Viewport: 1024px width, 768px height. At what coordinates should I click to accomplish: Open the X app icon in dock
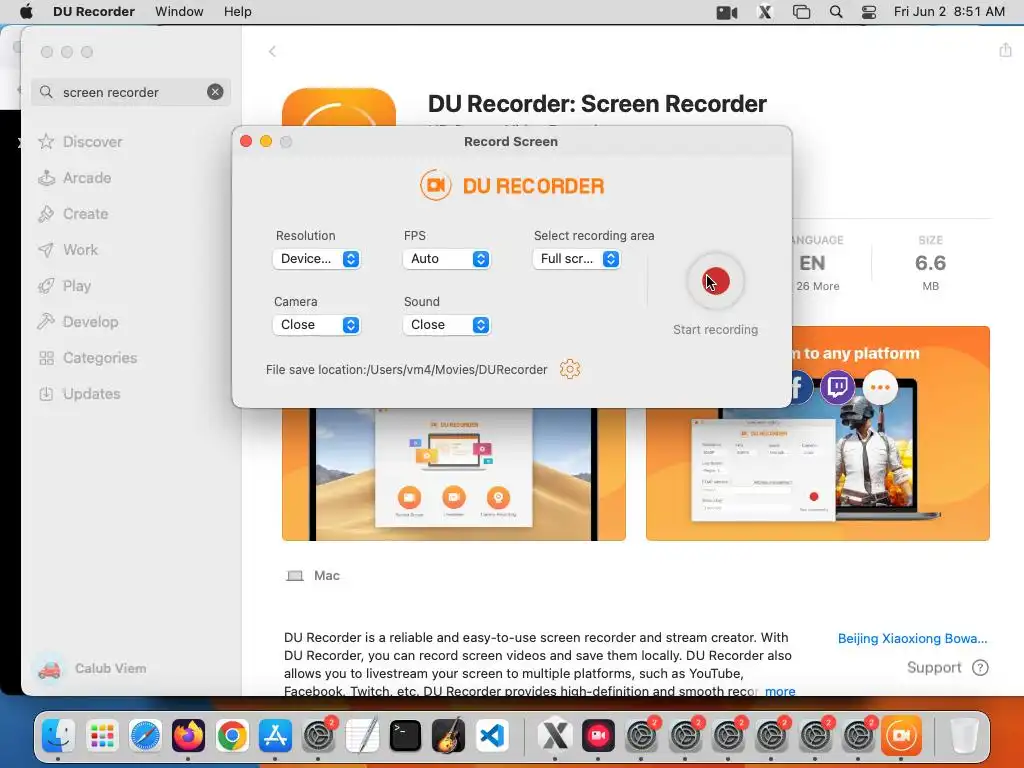554,736
